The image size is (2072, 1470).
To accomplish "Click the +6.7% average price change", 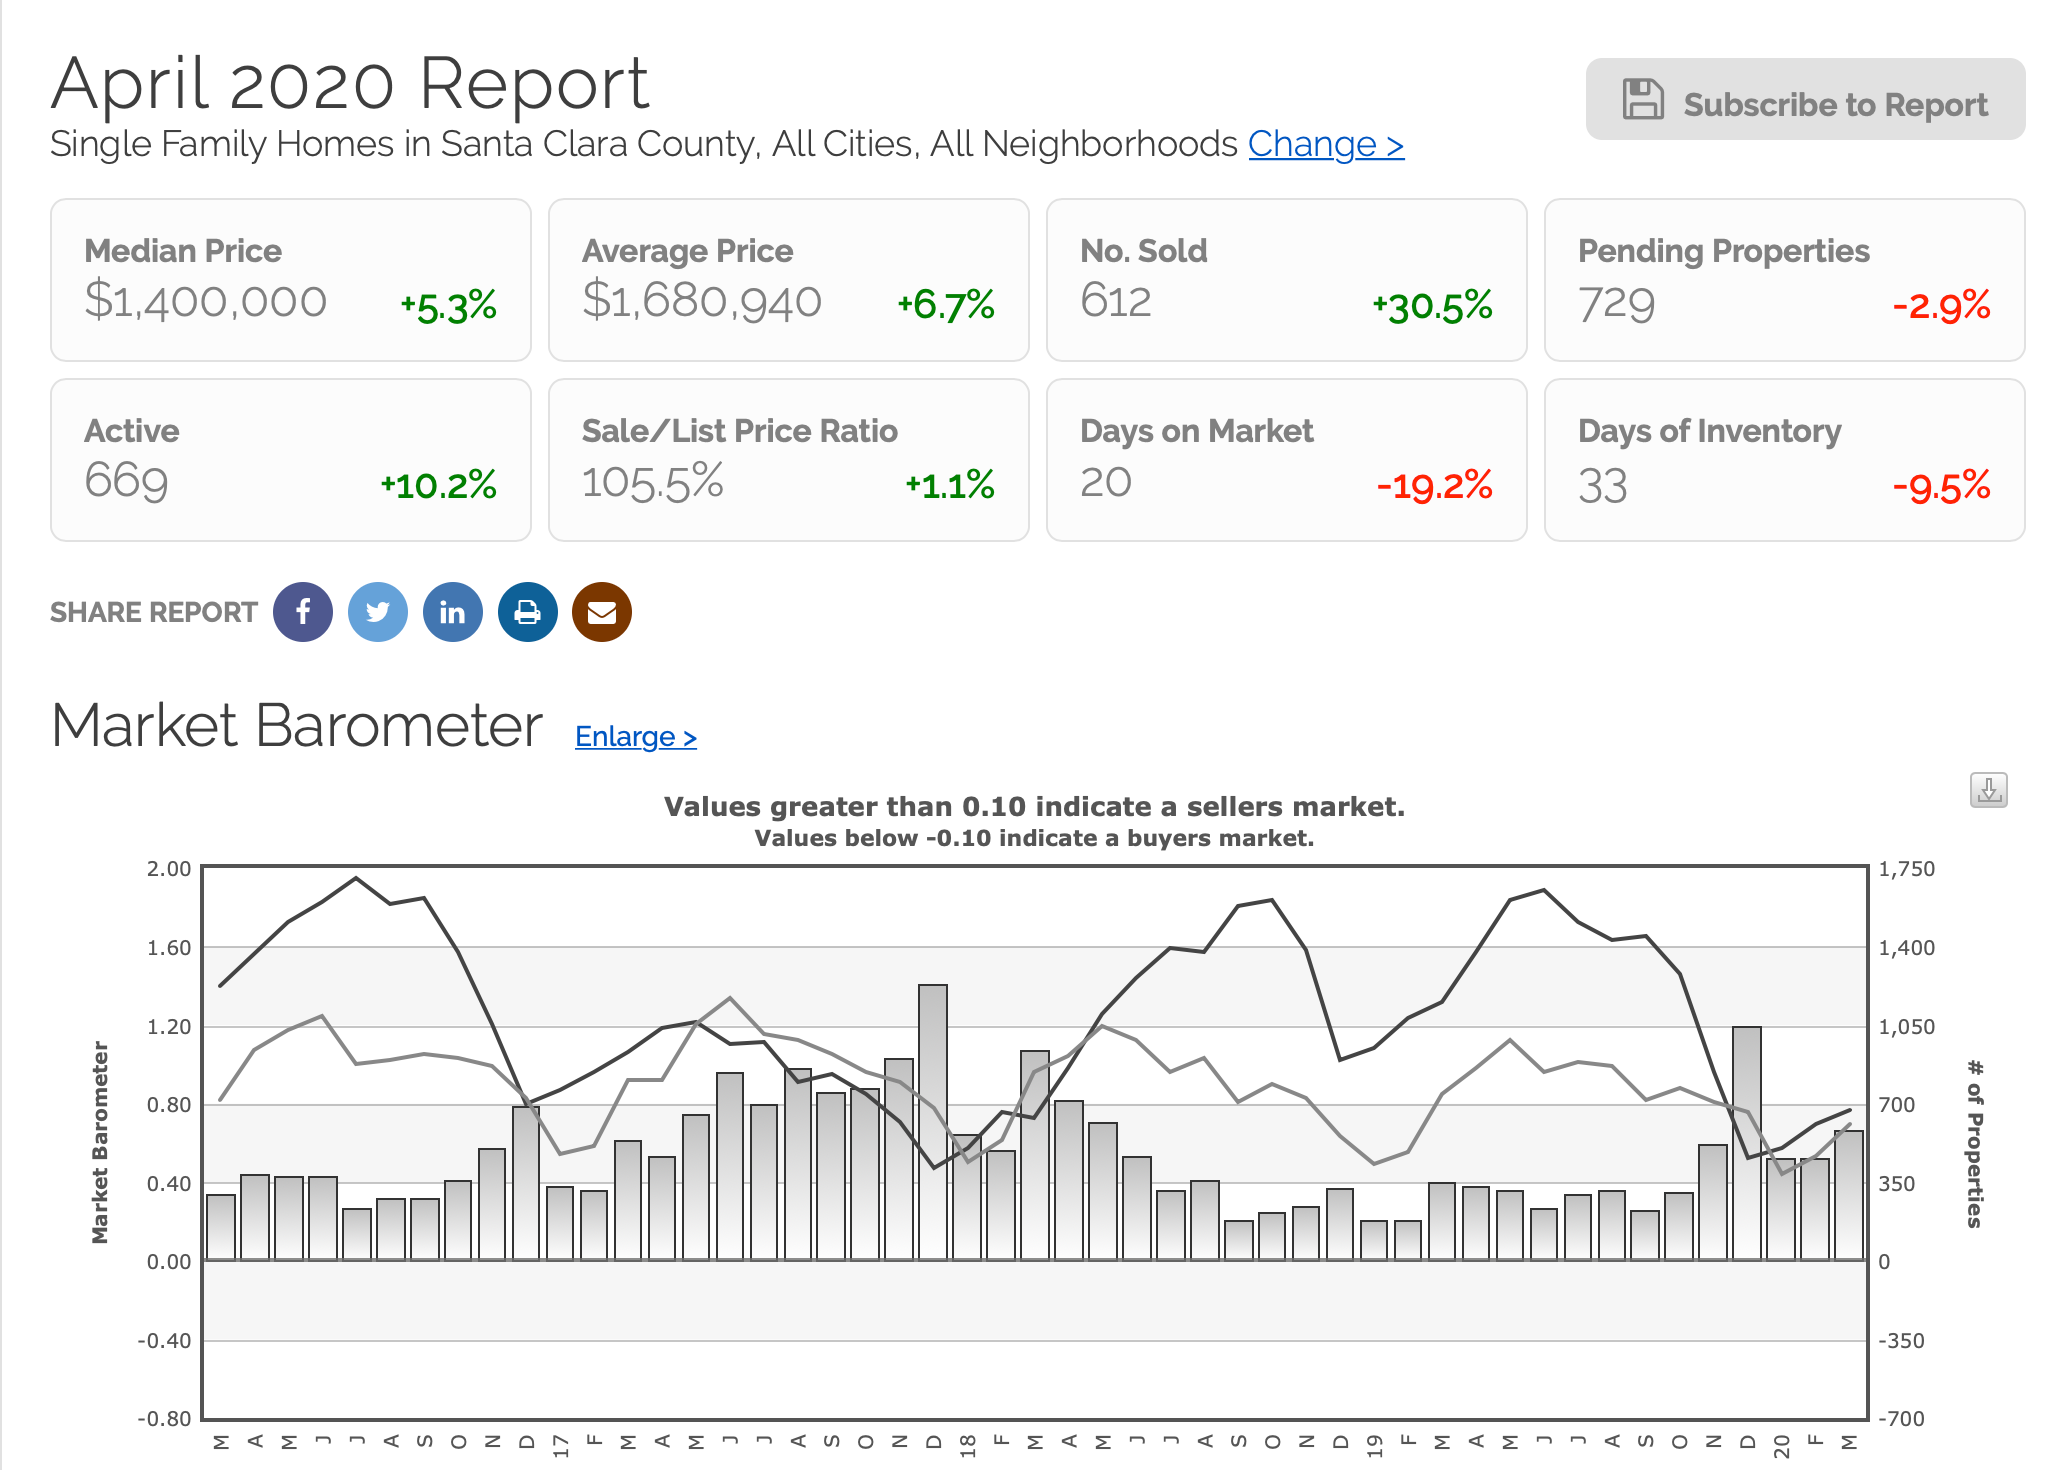I will (945, 305).
